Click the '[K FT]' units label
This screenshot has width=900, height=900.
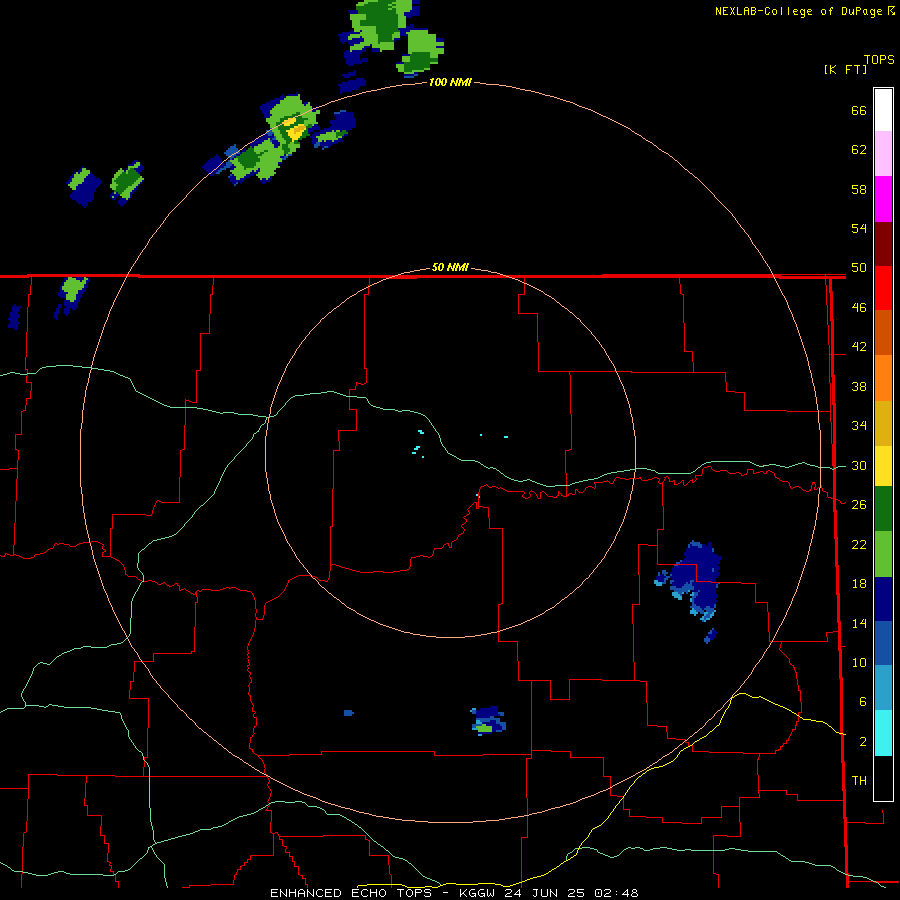point(845,69)
